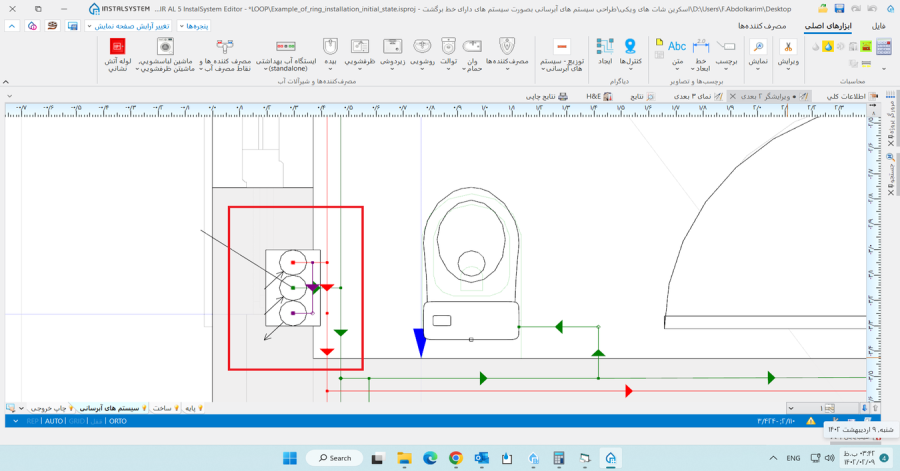Toggle GRID mode in status bar

tap(76, 421)
